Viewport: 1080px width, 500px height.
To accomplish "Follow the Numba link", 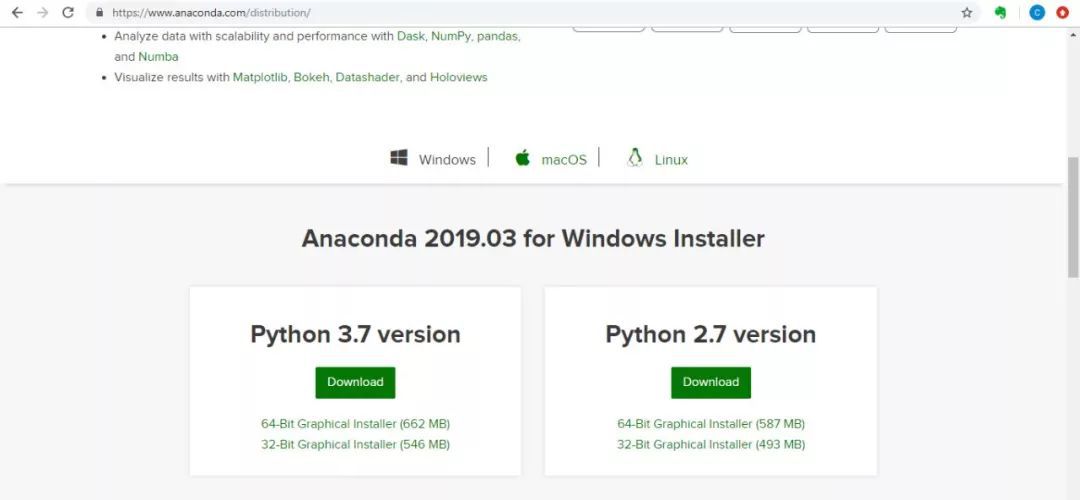I will coord(158,56).
